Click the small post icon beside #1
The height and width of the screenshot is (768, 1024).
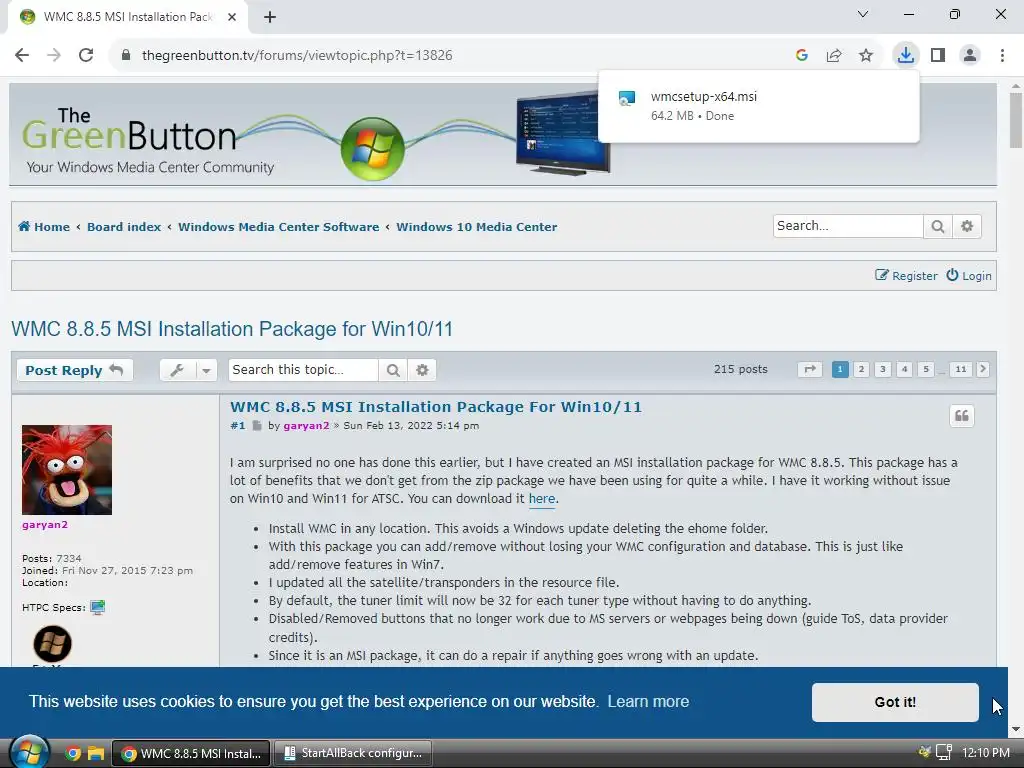click(x=257, y=426)
